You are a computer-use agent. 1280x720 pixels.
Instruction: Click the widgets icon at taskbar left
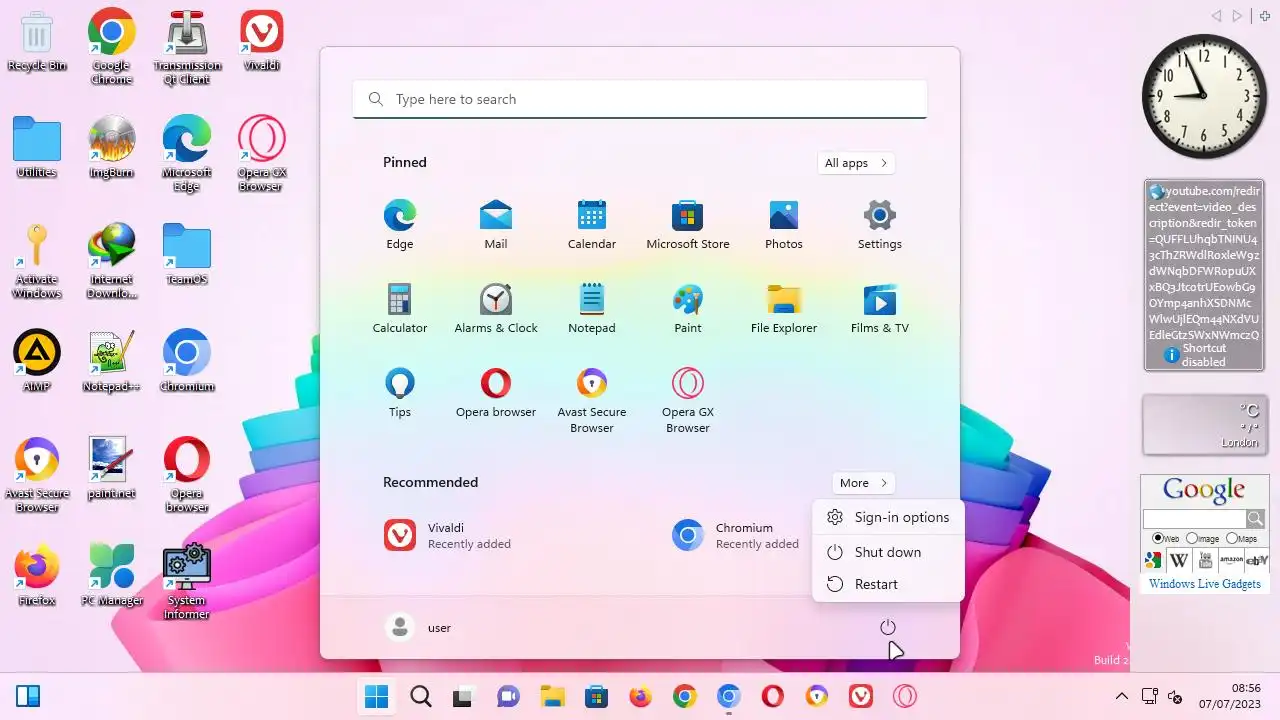27,696
